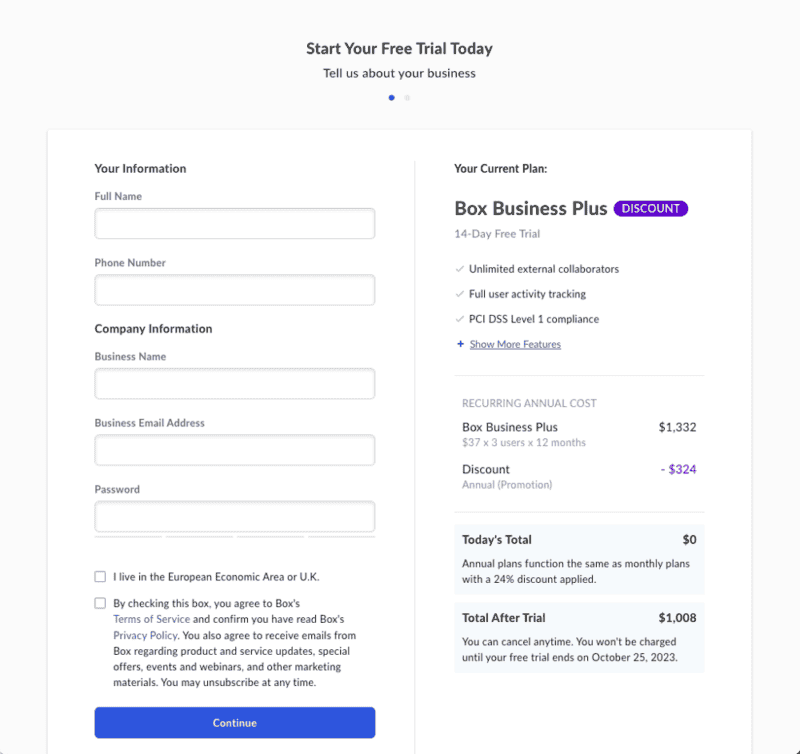The image size is (800, 754).
Task: Click the purple DISCOUNT badge
Action: click(x=650, y=208)
